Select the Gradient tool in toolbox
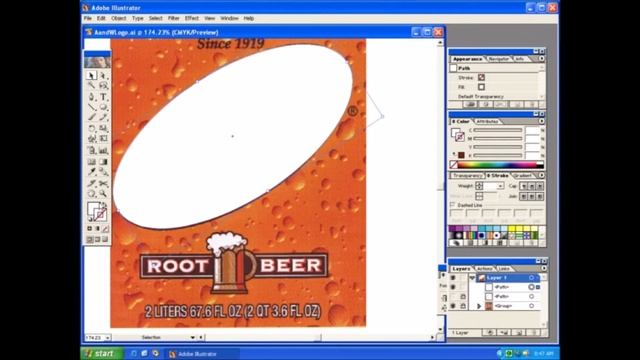 pos(103,162)
